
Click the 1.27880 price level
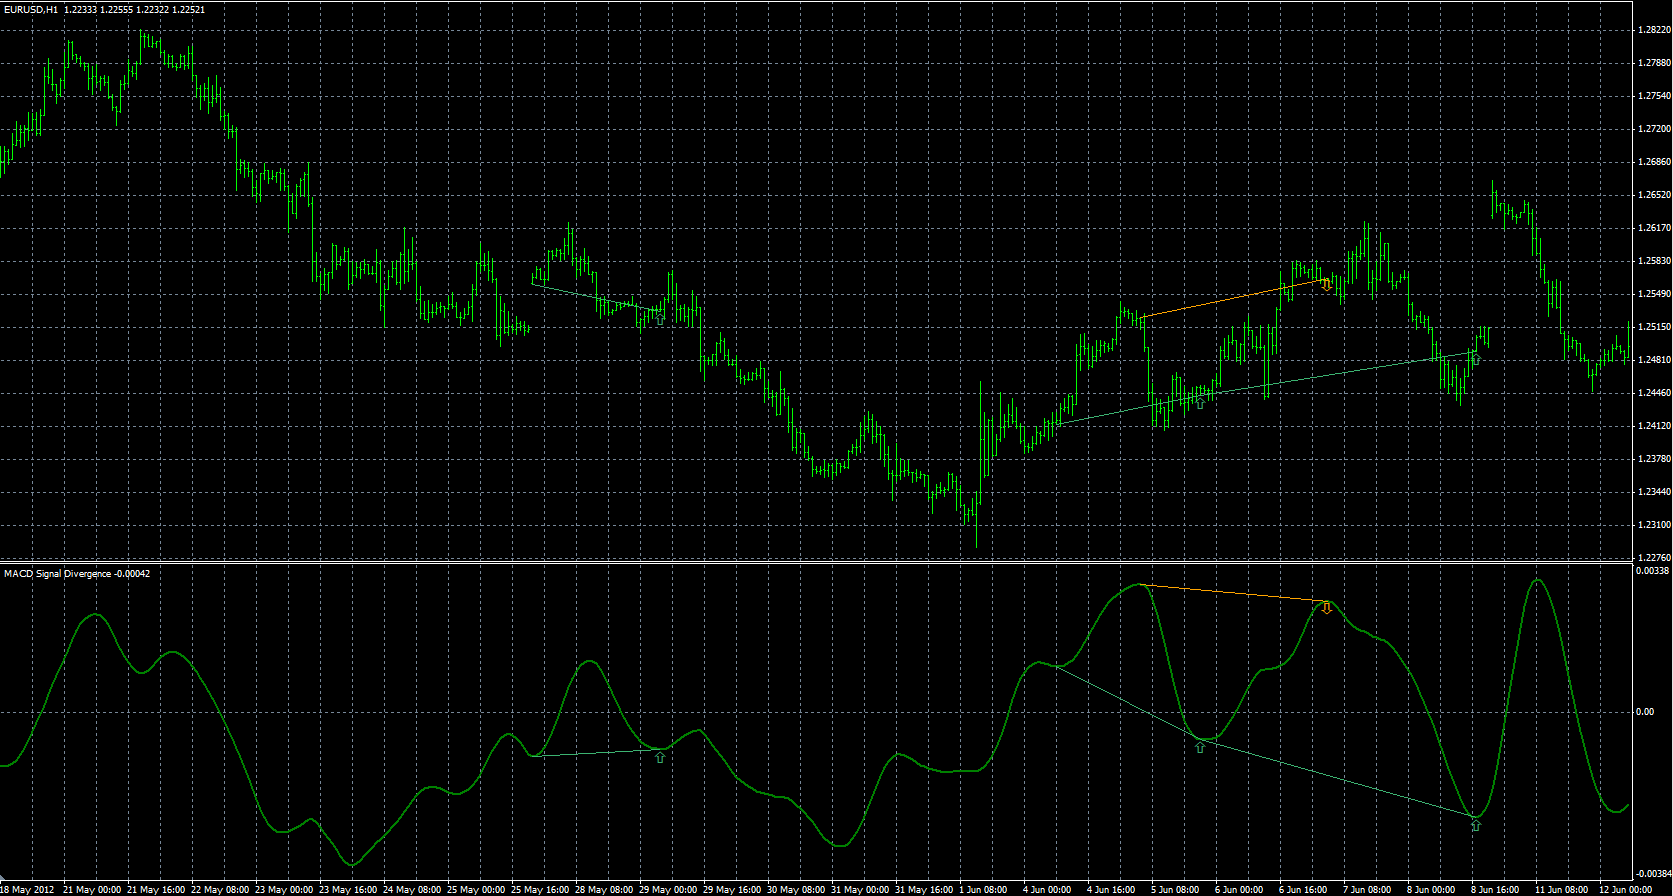(x=1654, y=63)
